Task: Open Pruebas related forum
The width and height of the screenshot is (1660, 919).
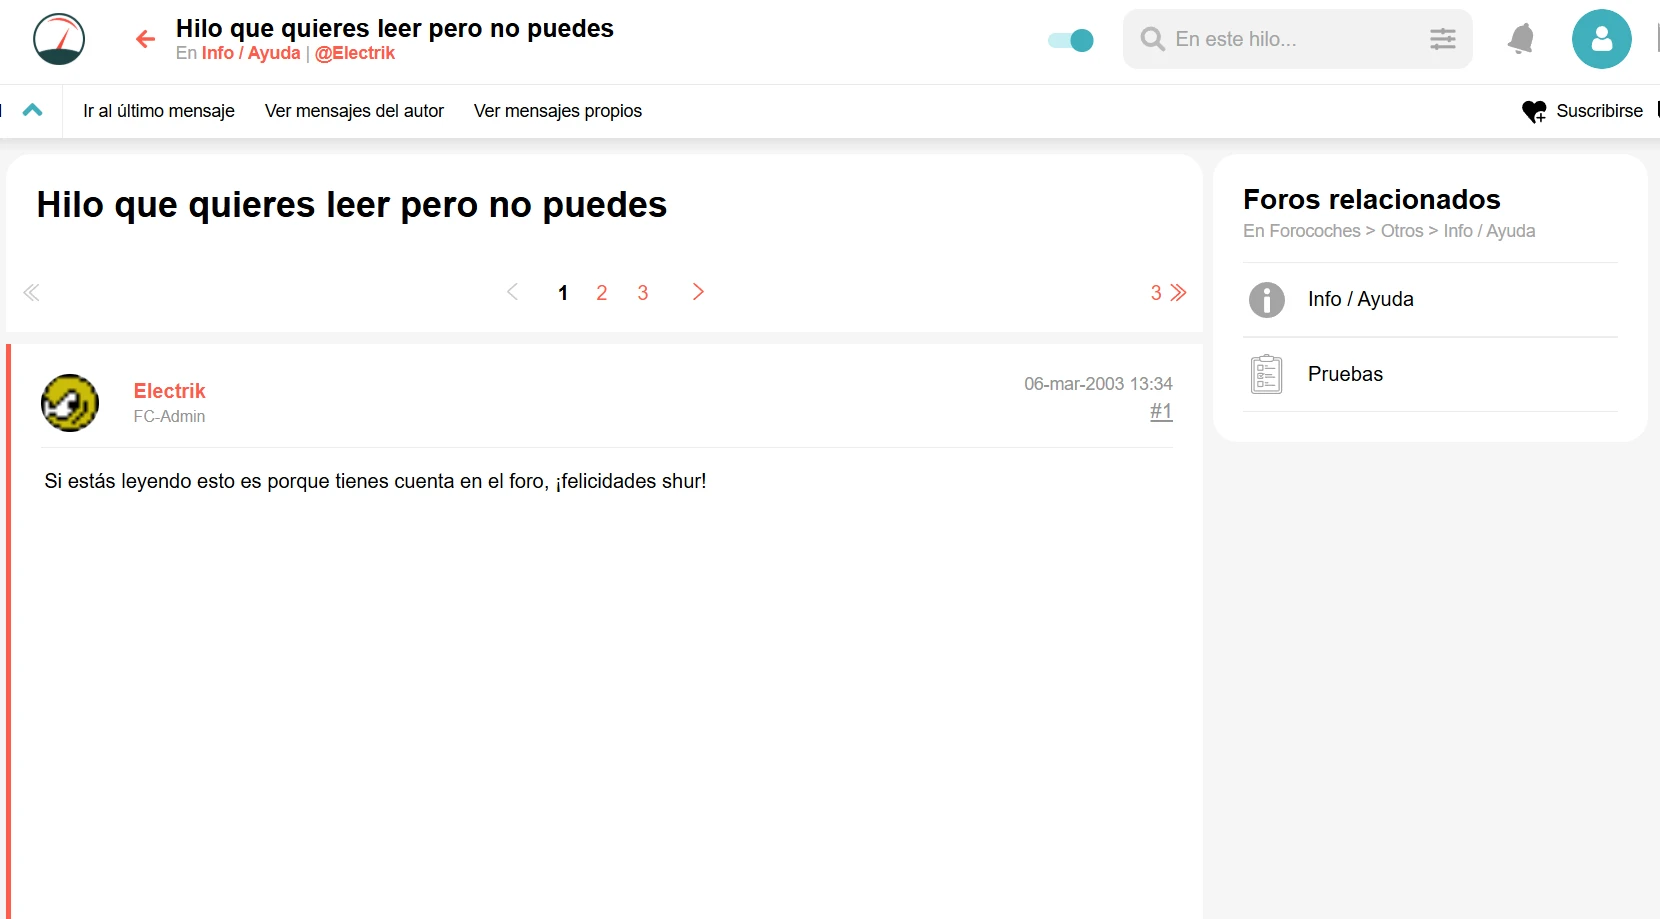Action: click(x=1345, y=374)
